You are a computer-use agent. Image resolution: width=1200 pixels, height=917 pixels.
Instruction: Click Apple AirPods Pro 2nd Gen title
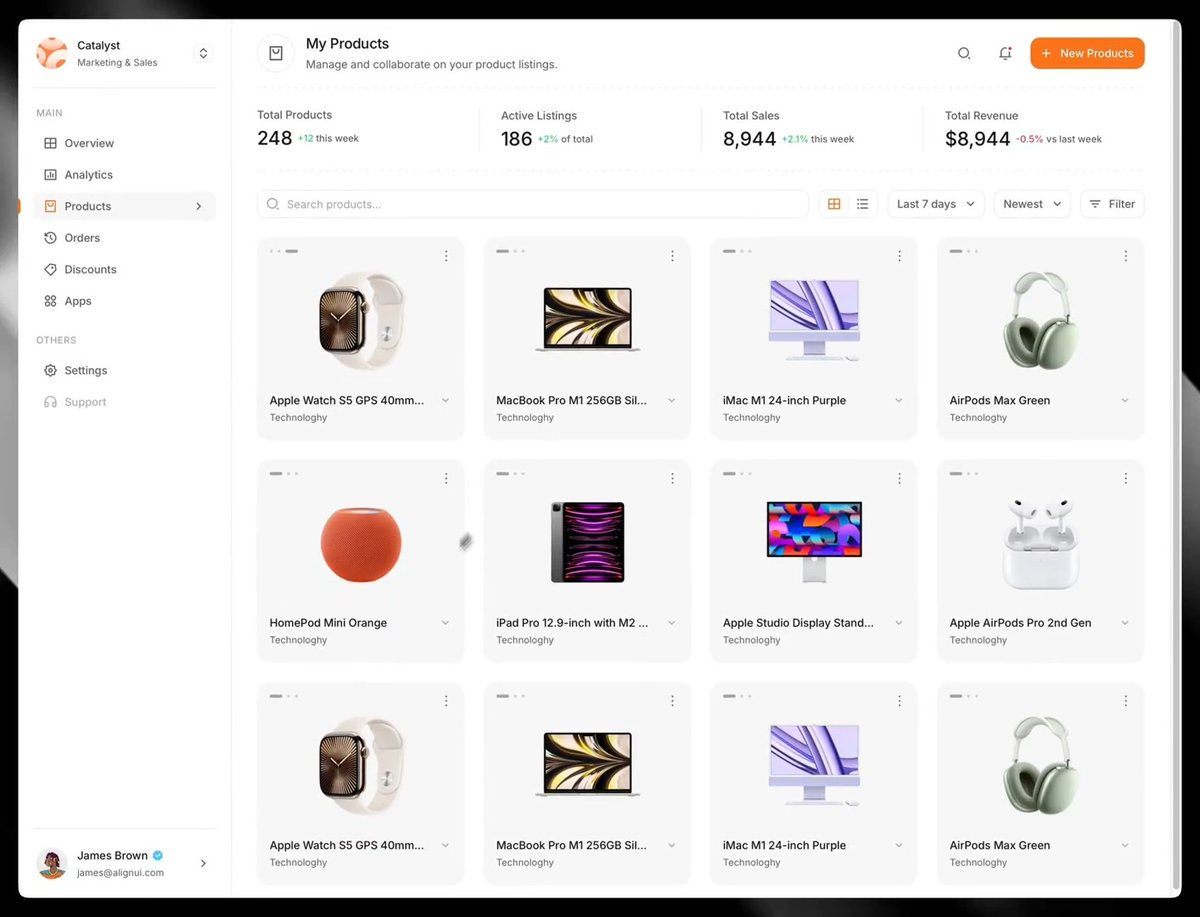[1020, 623]
